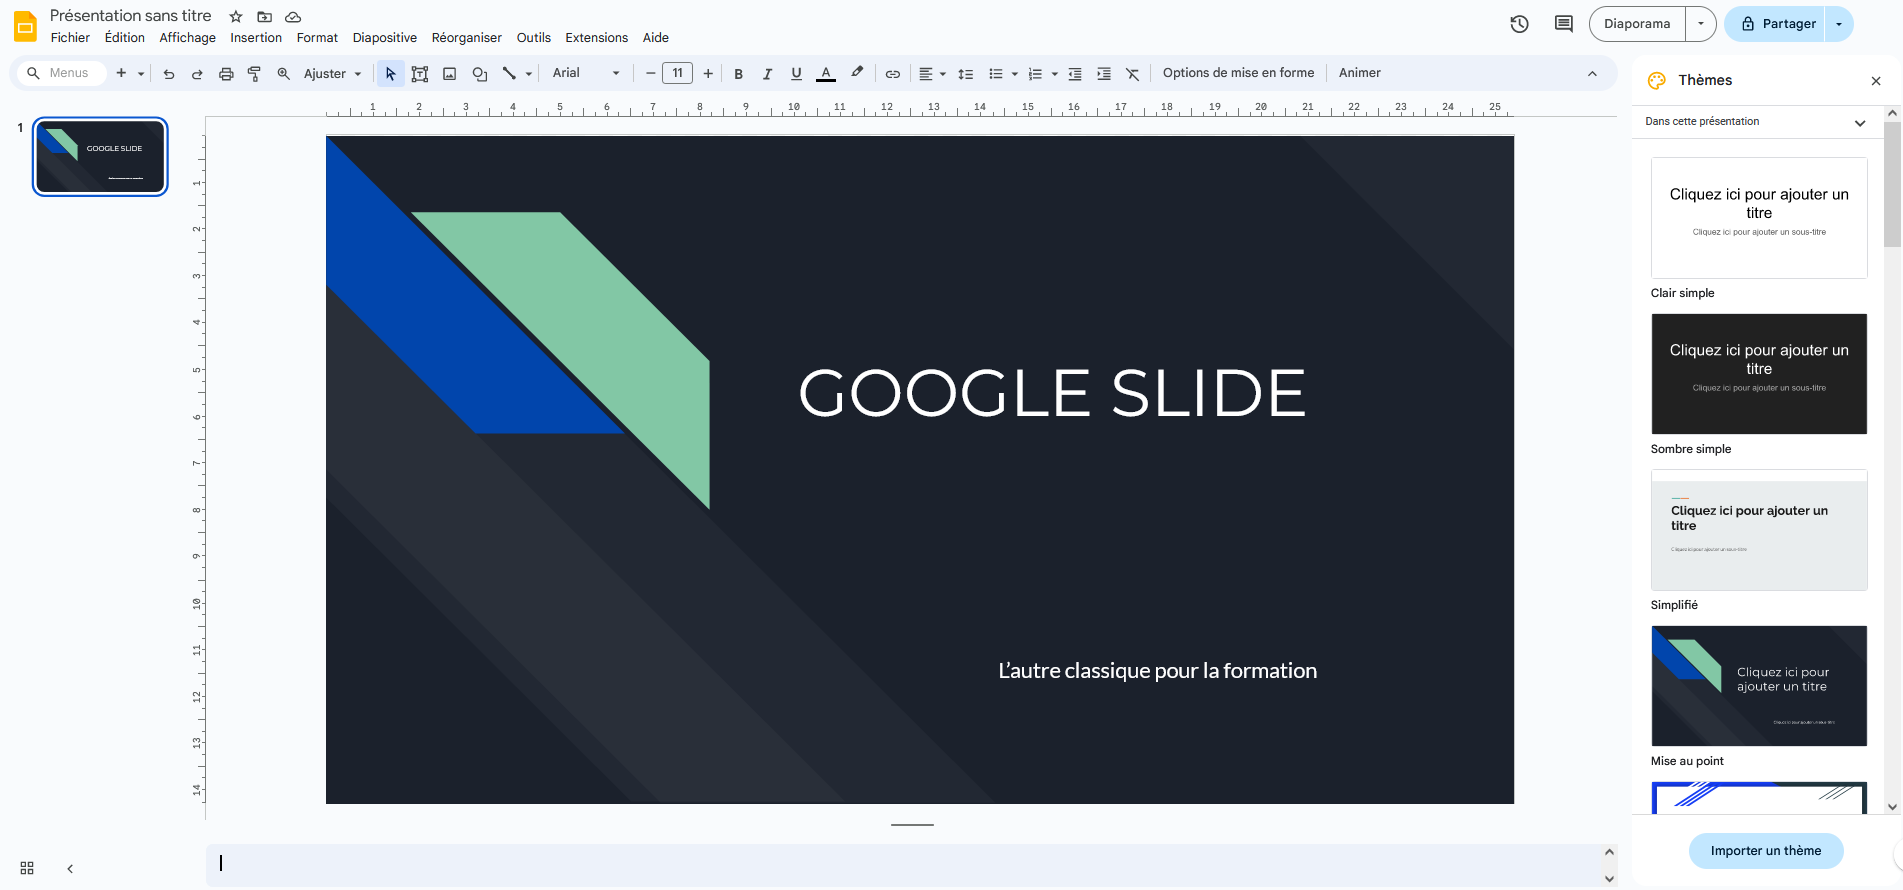
Task: Click Importer un thème button
Action: [x=1766, y=851]
